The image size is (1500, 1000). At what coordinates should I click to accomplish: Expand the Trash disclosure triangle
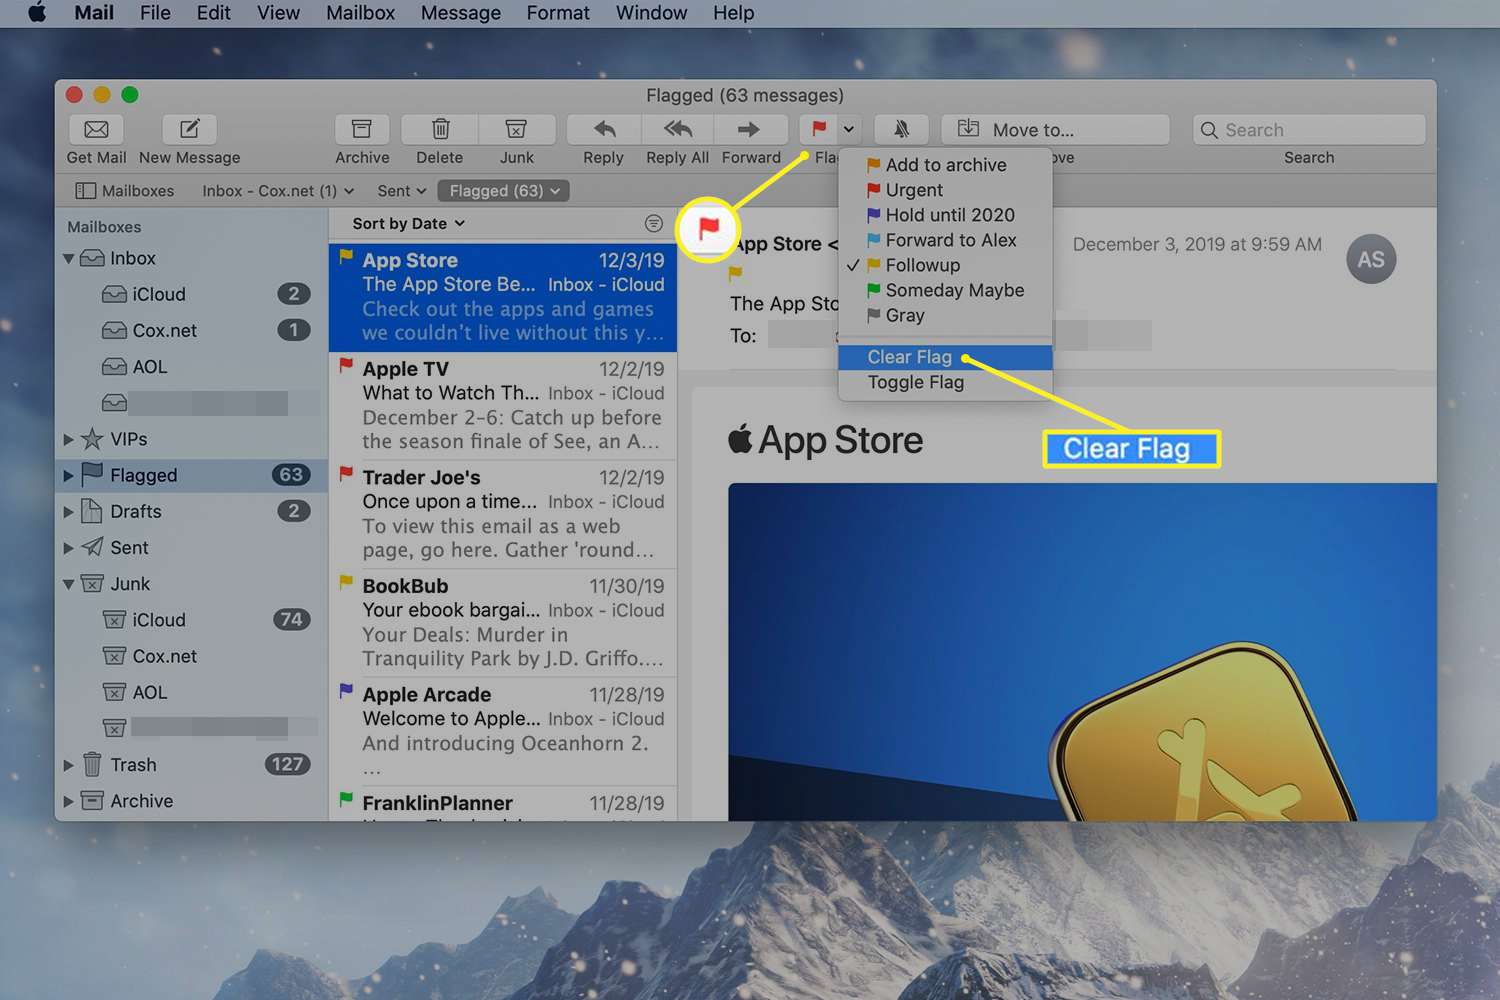coord(68,765)
